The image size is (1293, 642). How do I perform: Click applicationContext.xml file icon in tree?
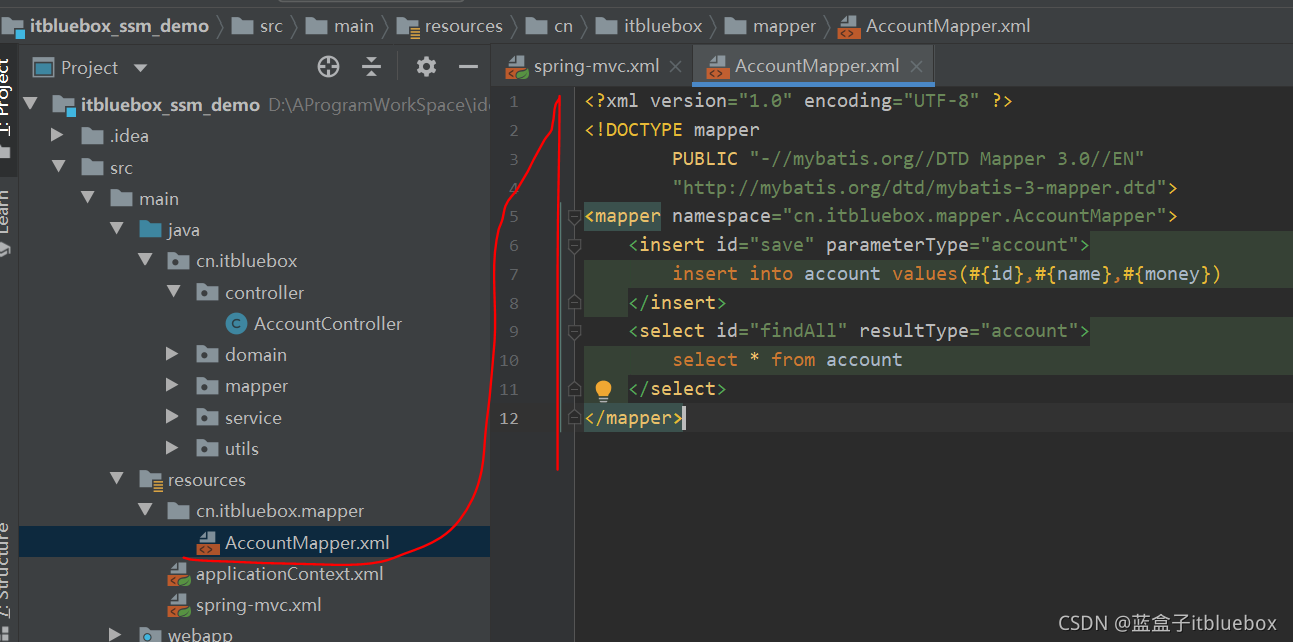179,575
